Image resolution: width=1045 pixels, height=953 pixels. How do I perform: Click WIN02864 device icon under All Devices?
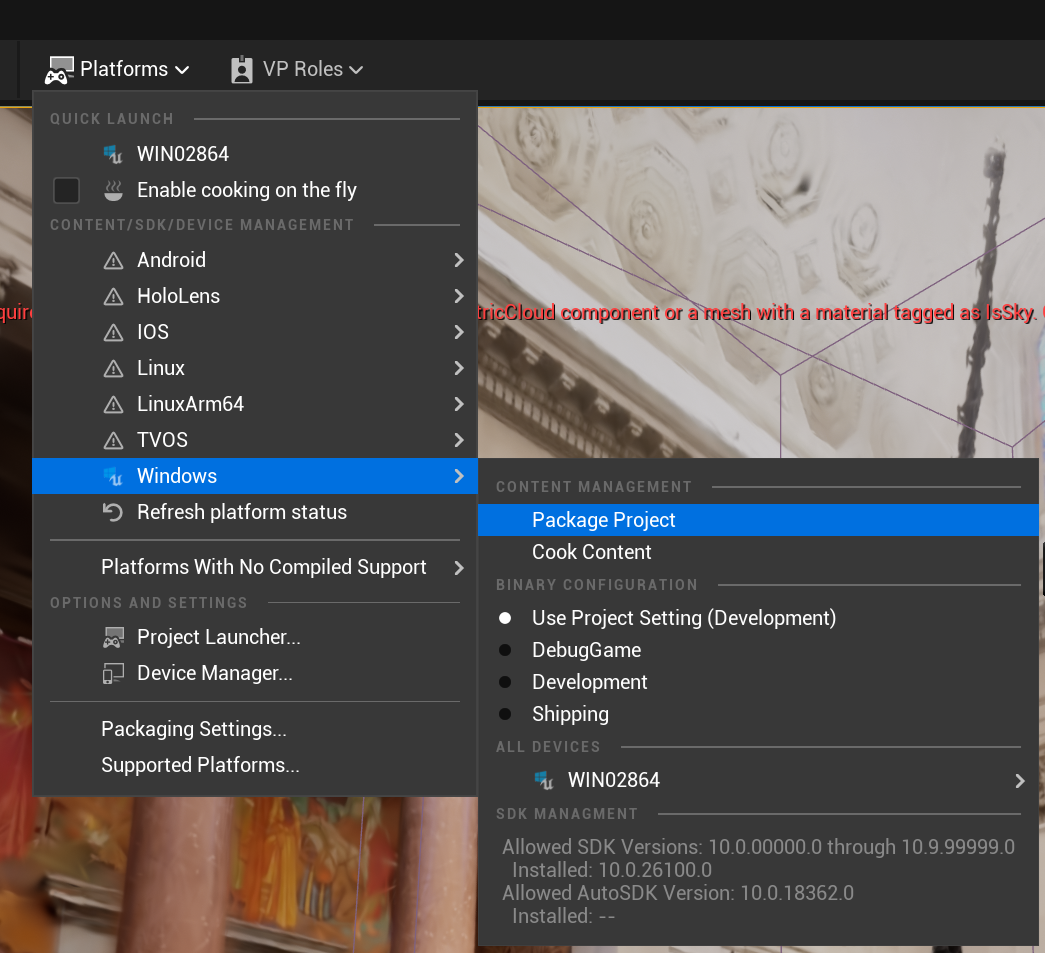pyautogui.click(x=544, y=780)
